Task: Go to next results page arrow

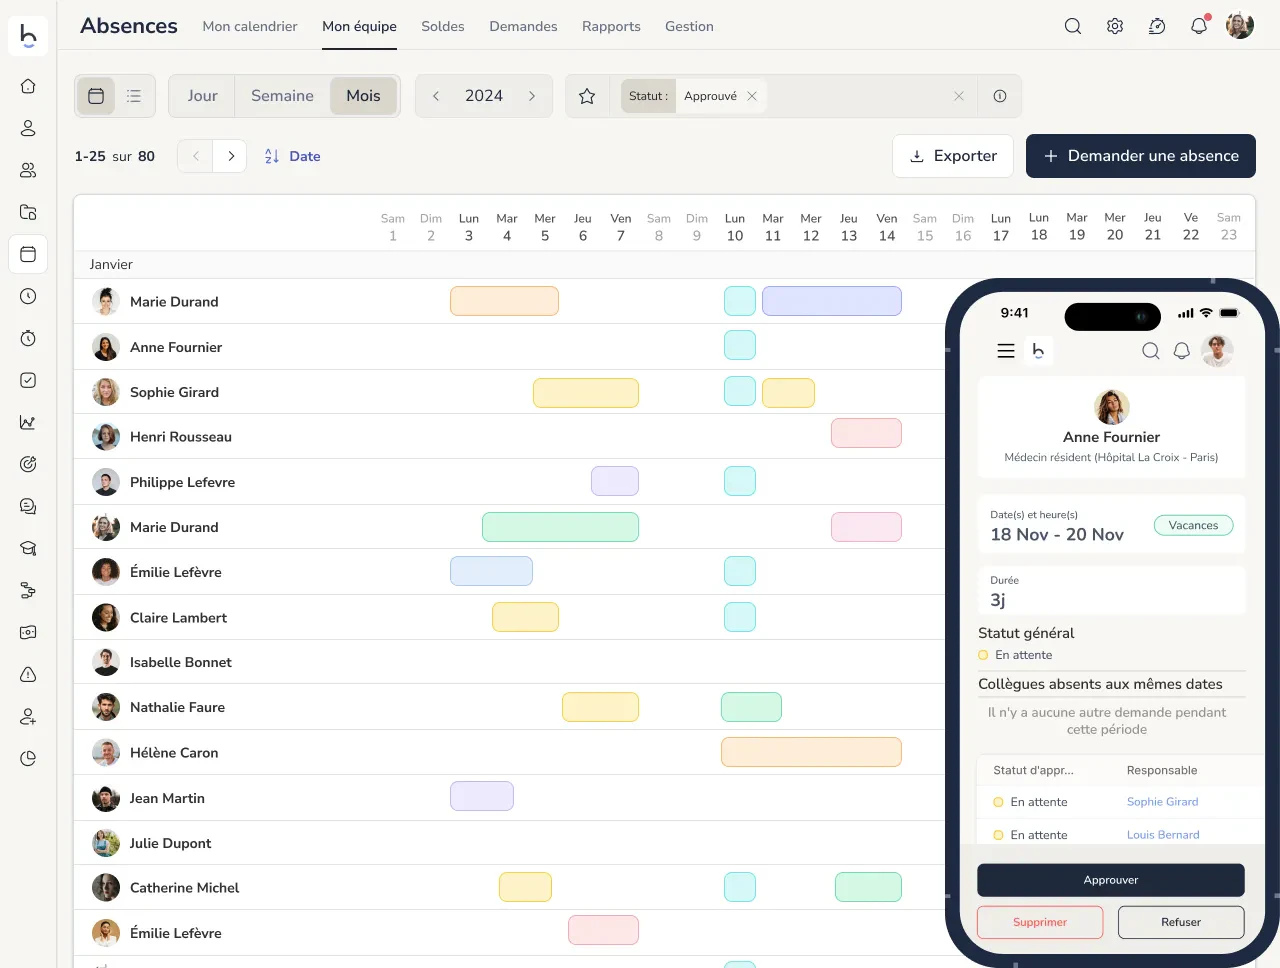Action: 231,156
